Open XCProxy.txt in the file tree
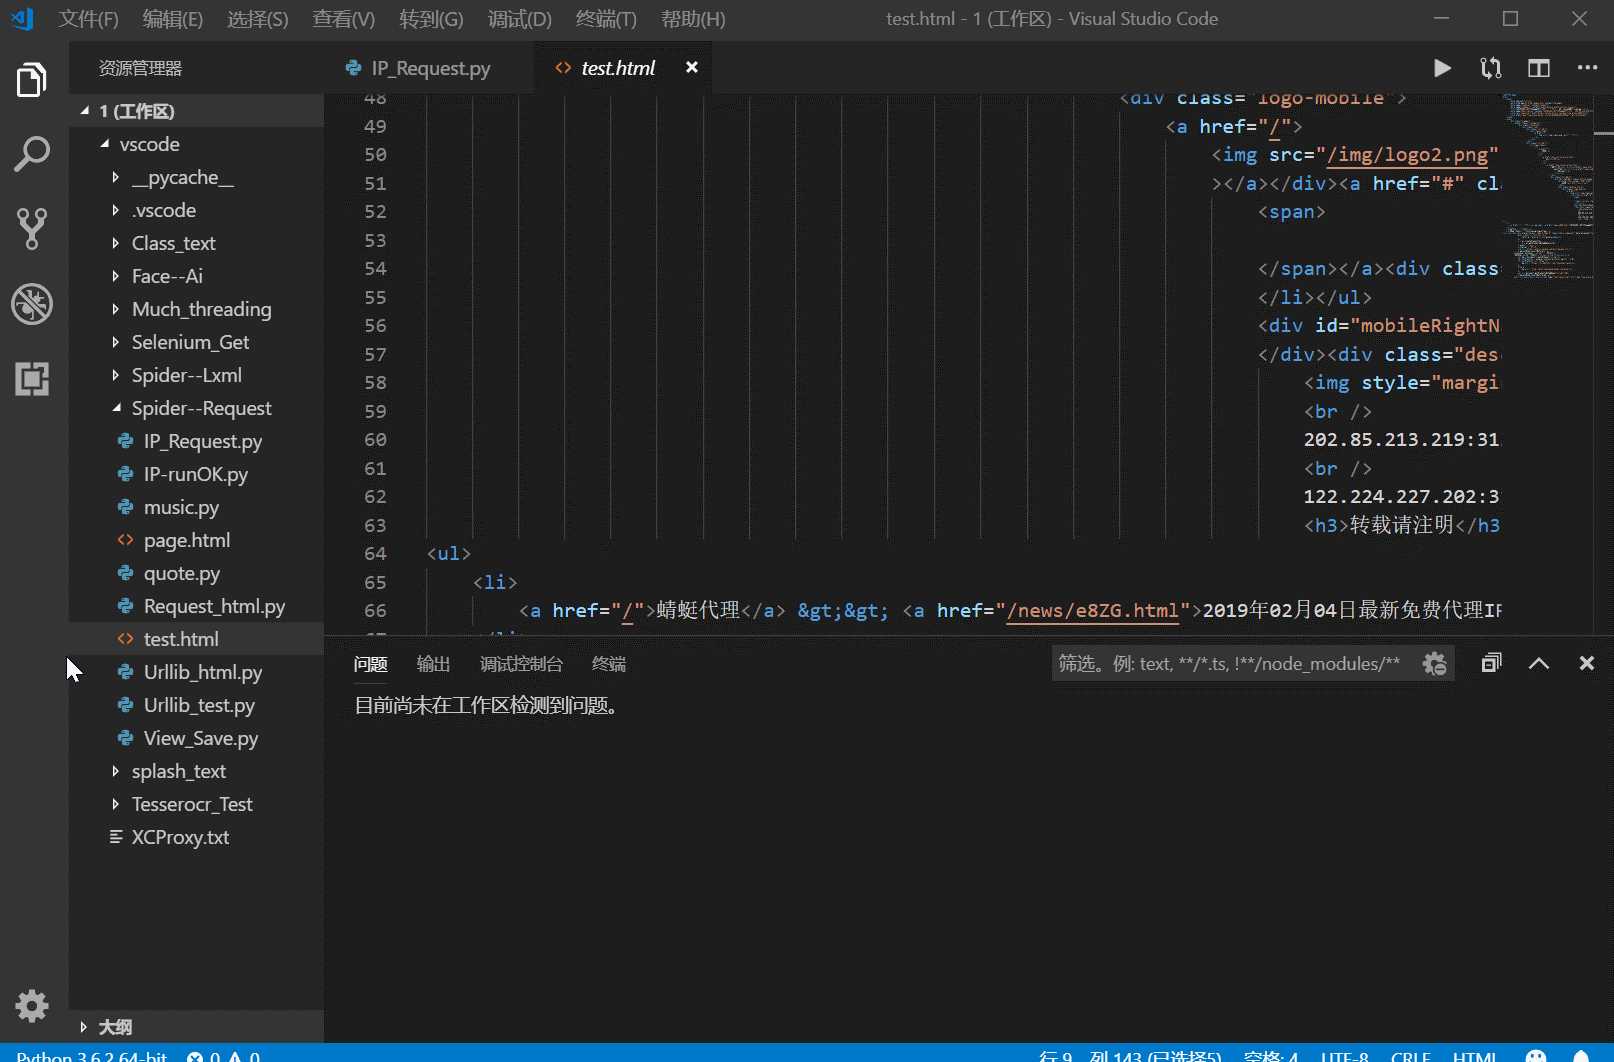 [196, 837]
